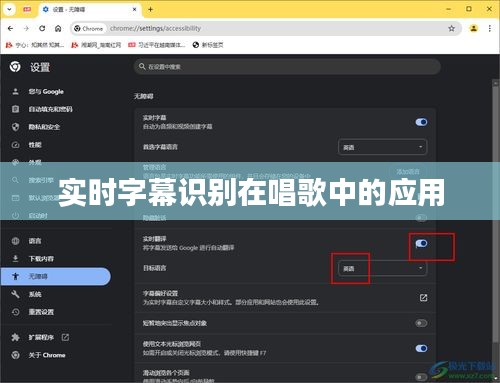Toggle the 实时字幕 switch

pos(421,122)
